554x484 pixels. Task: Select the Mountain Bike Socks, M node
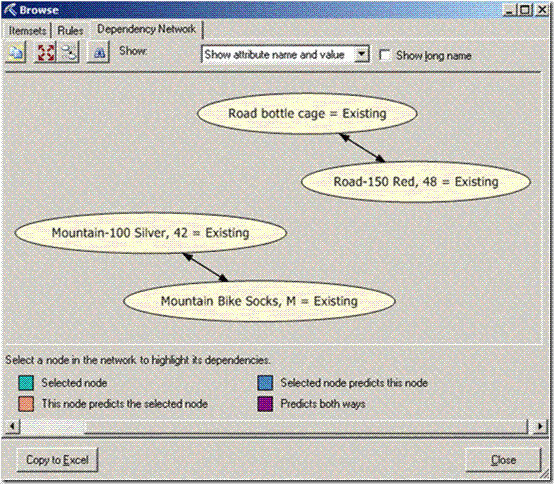click(259, 301)
